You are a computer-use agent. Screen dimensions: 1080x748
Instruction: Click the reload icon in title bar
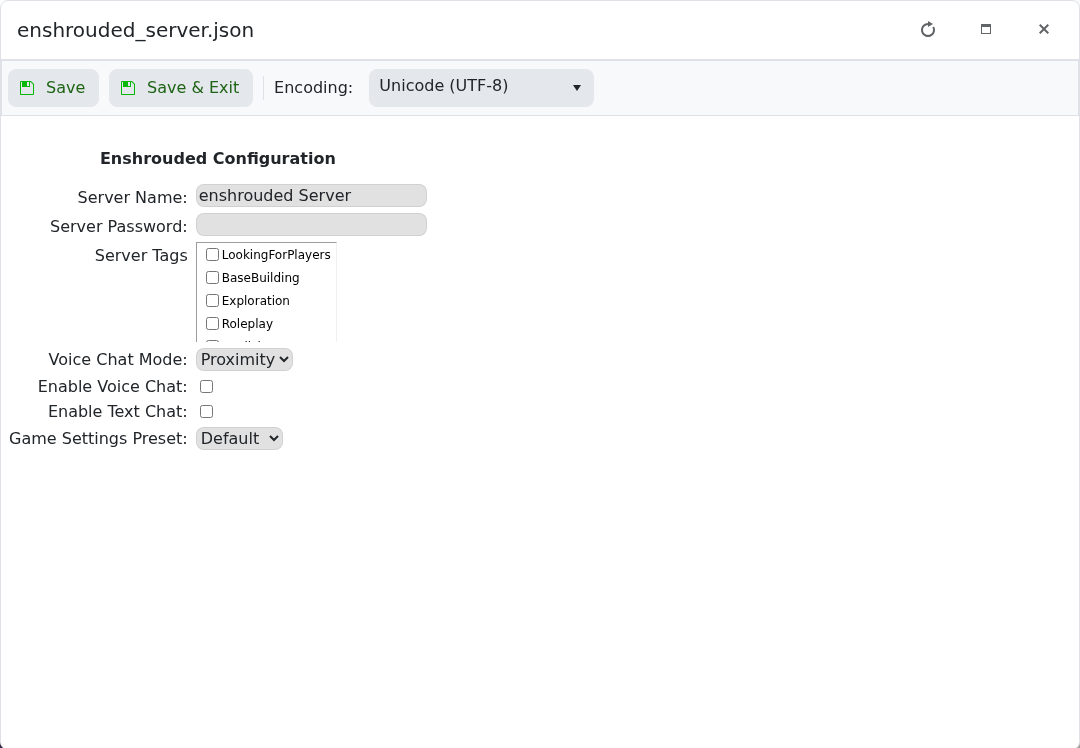[x=928, y=30]
